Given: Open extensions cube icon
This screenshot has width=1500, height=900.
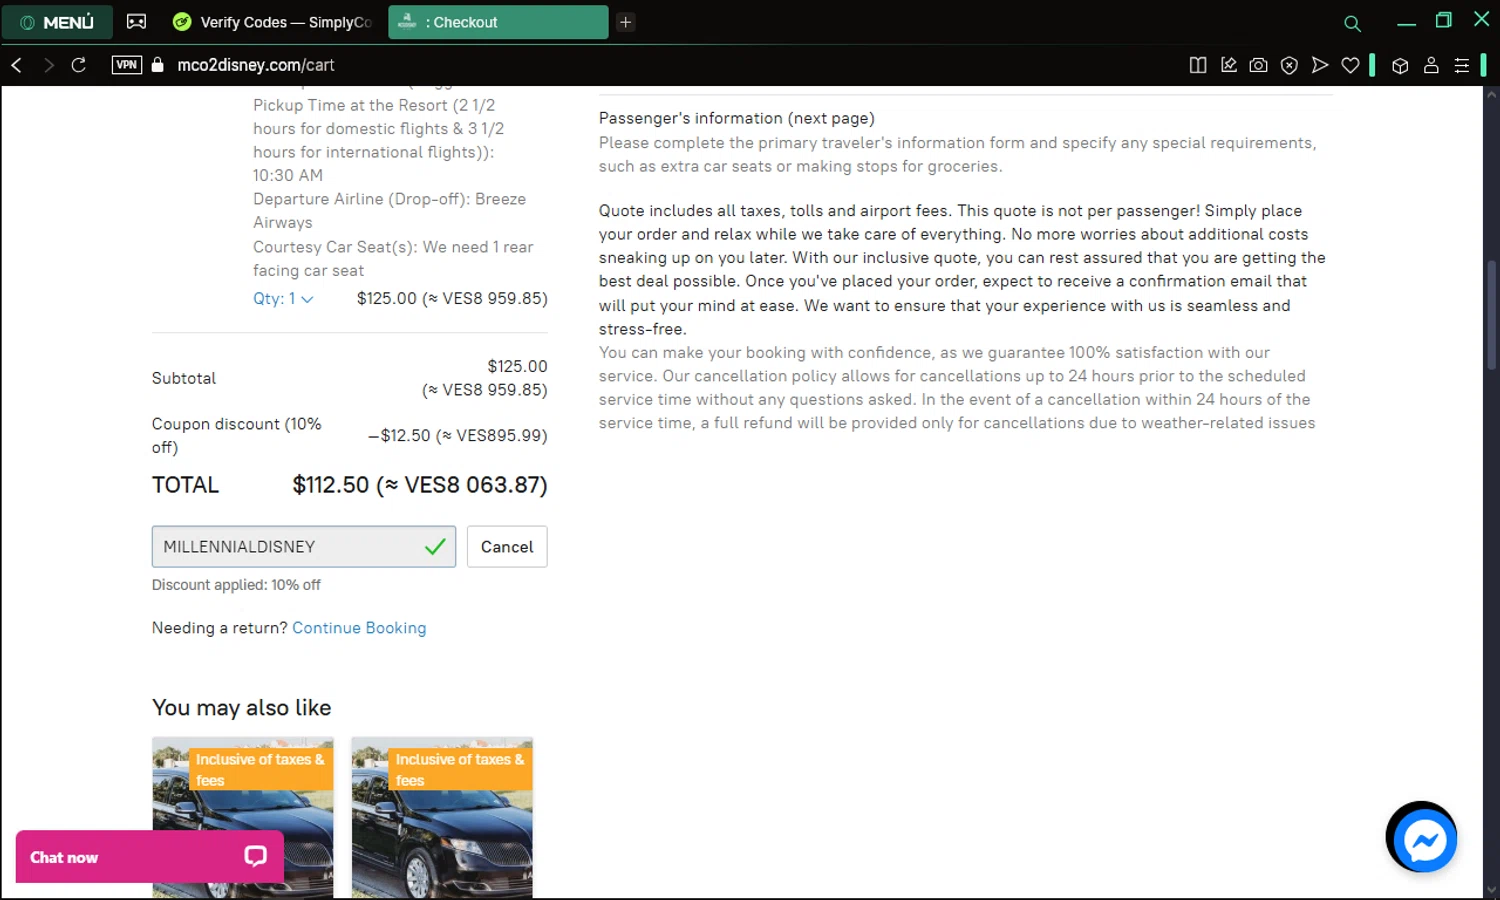Looking at the screenshot, I should (1400, 65).
